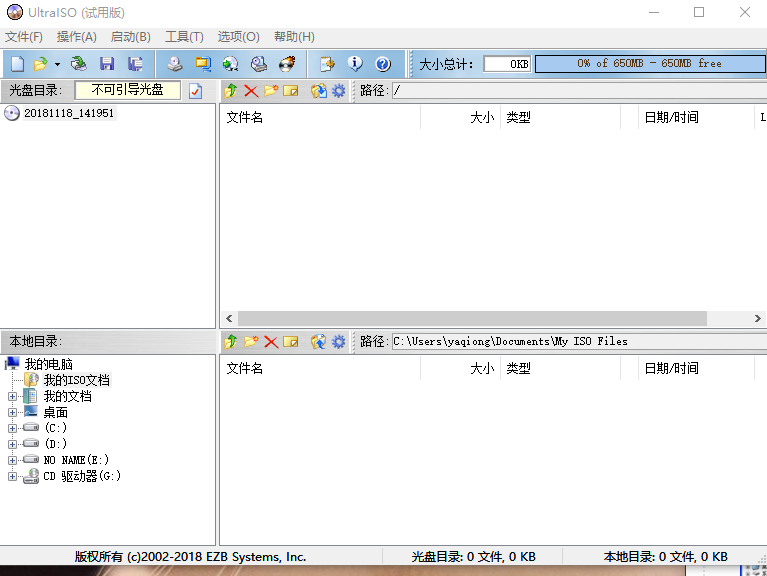The image size is (767, 576).
Task: Open the 选项(O) menu
Action: click(238, 37)
